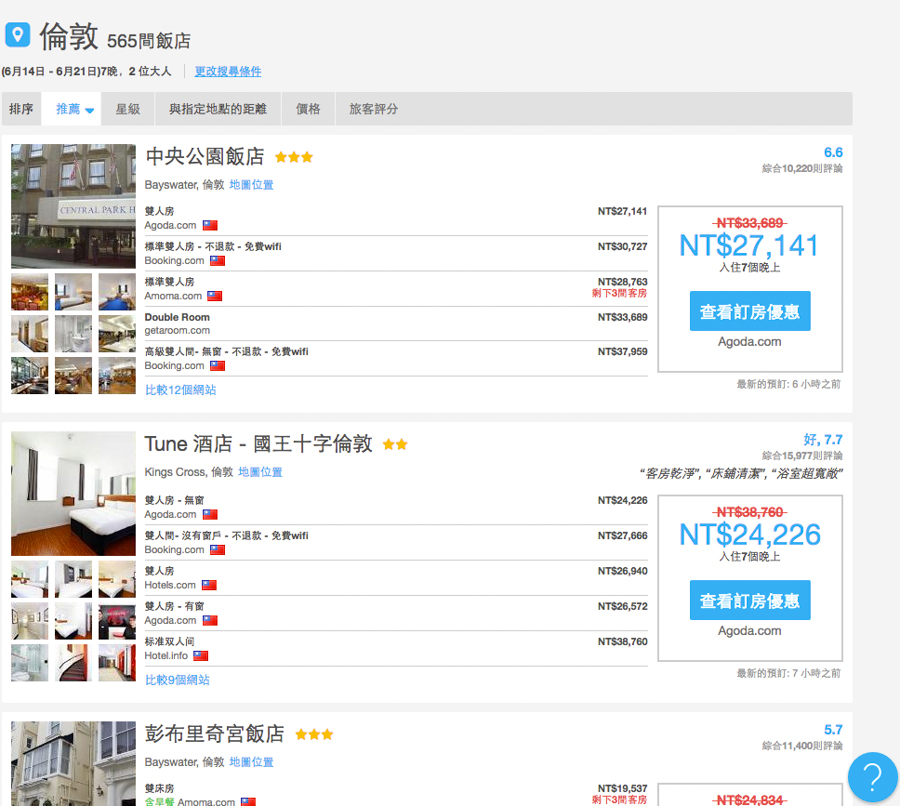Screen dimensions: 900x806
Task: Click the three-star rating of 中央公園飯店
Action: pyautogui.click(x=294, y=157)
